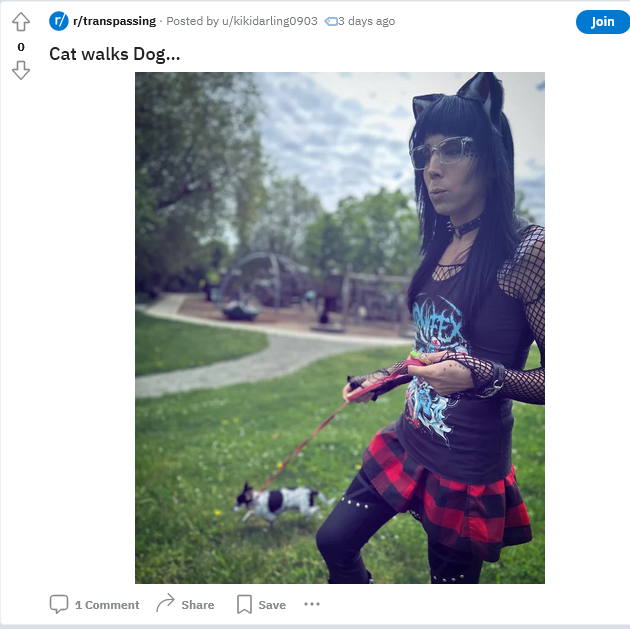630x629 pixels.
Task: Click the bookmark save icon
Action: [x=244, y=604]
